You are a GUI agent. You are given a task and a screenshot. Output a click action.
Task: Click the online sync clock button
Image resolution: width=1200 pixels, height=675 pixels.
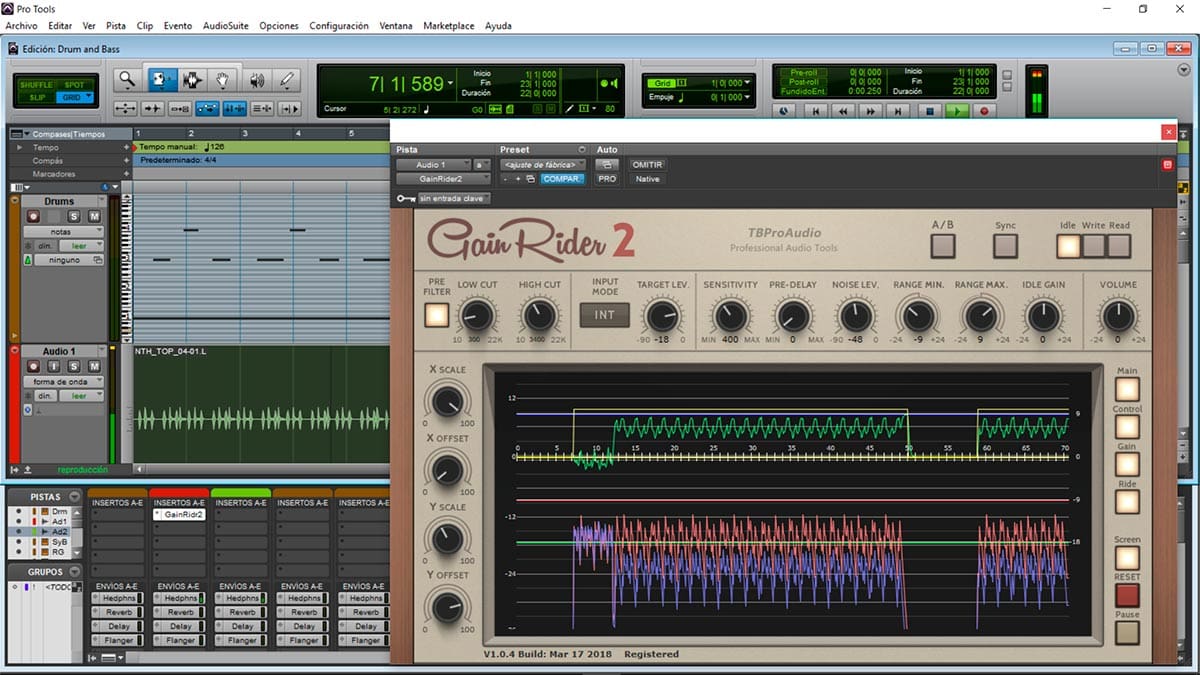click(x=784, y=112)
